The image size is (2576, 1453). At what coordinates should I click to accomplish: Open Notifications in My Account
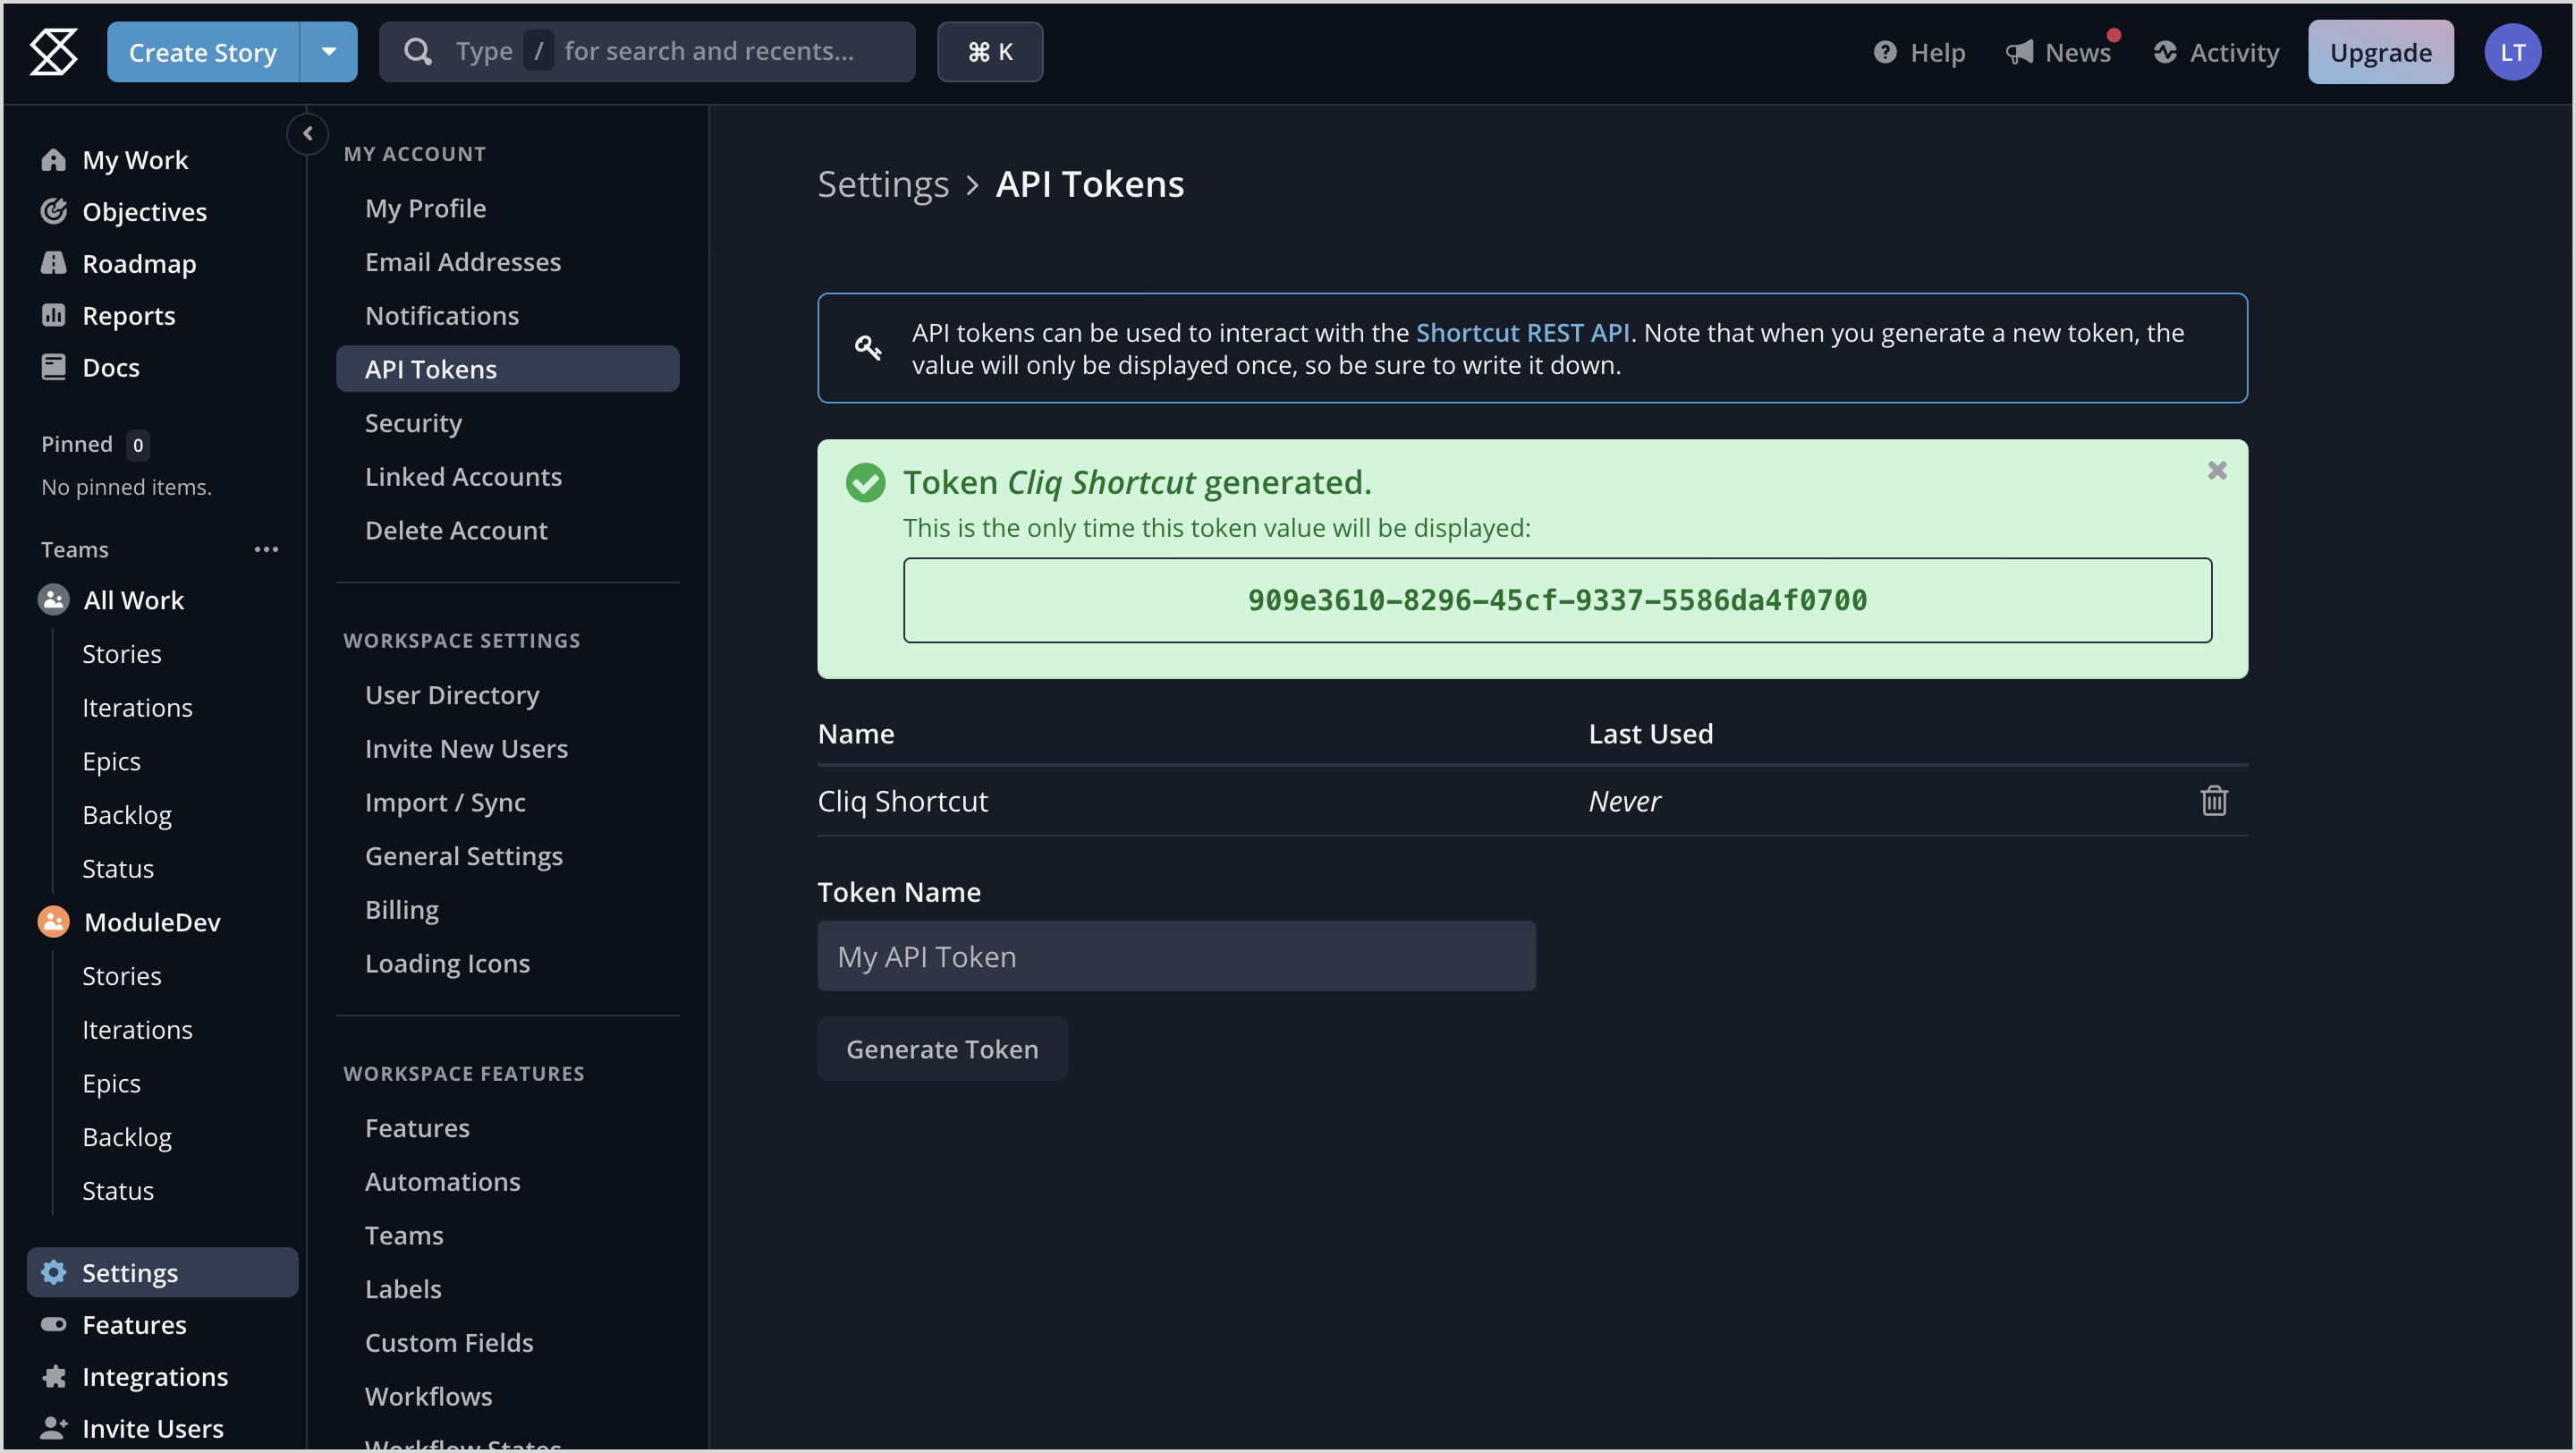coord(442,316)
